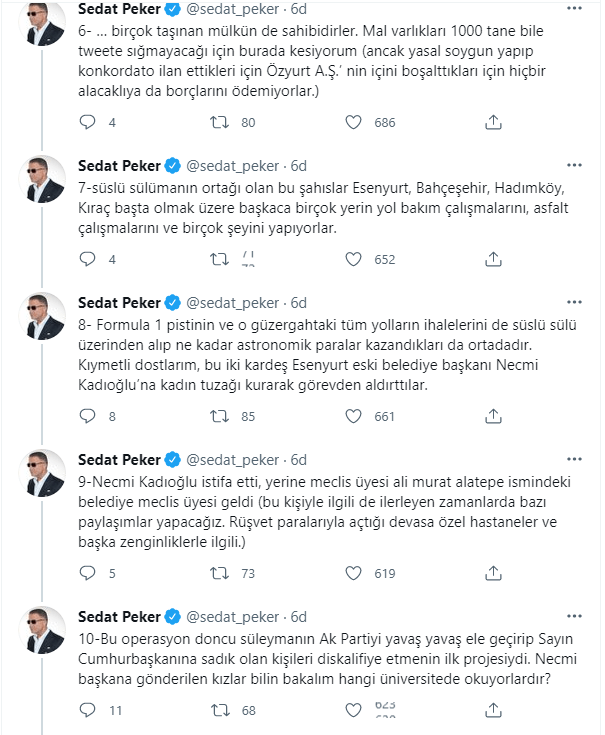Share the Necmi Kadıoğlu istifa tweet
The height and width of the screenshot is (735, 605).
(x=492, y=574)
